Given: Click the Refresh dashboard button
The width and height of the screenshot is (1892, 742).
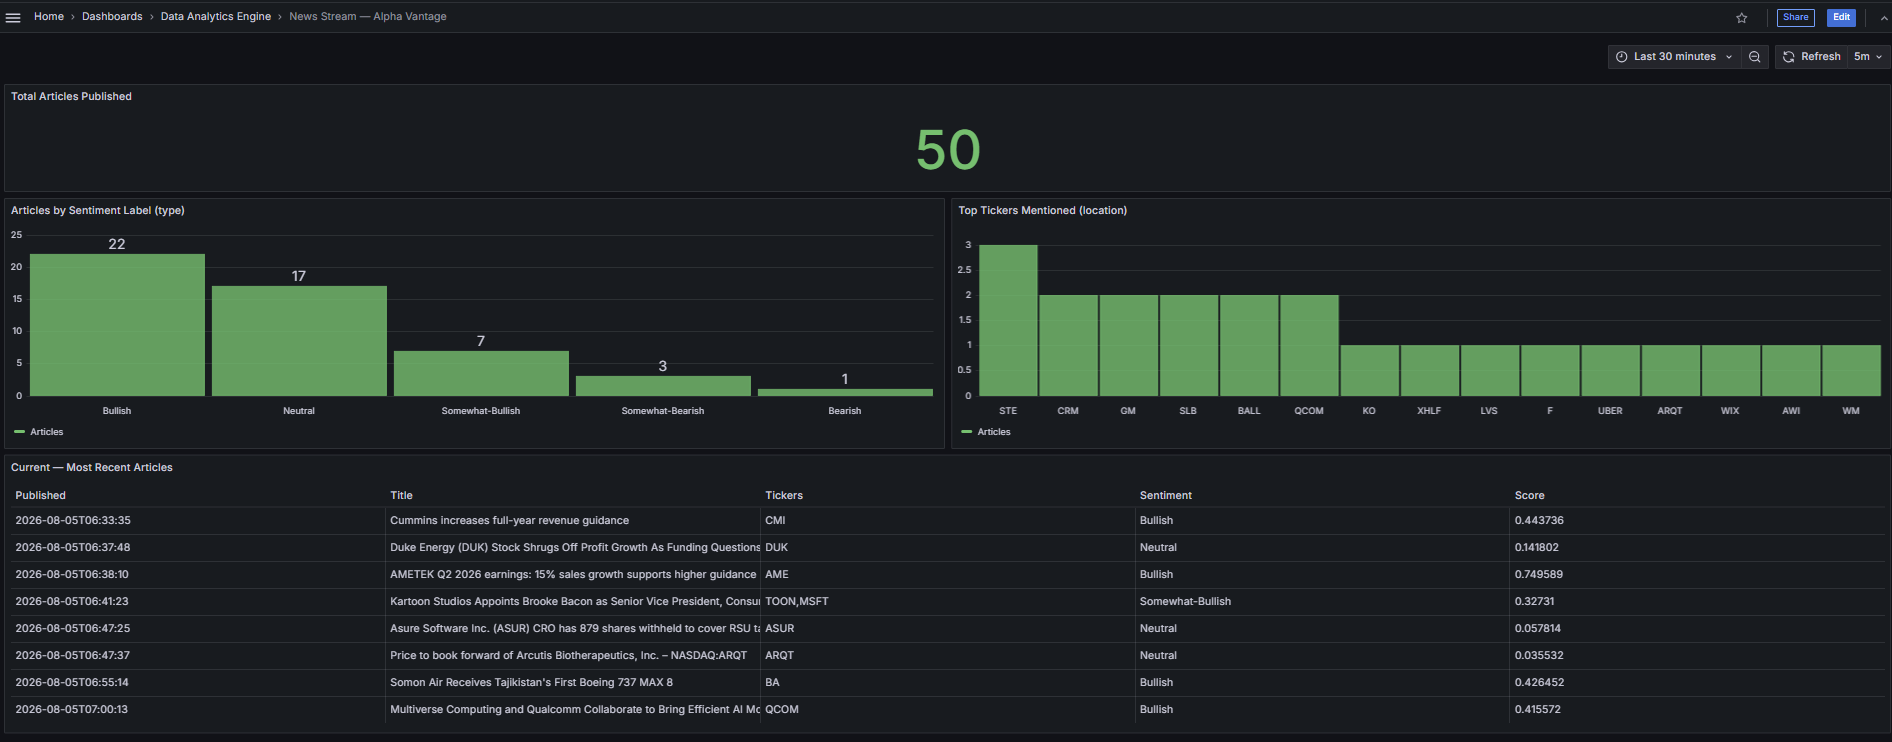Looking at the screenshot, I should 1811,57.
